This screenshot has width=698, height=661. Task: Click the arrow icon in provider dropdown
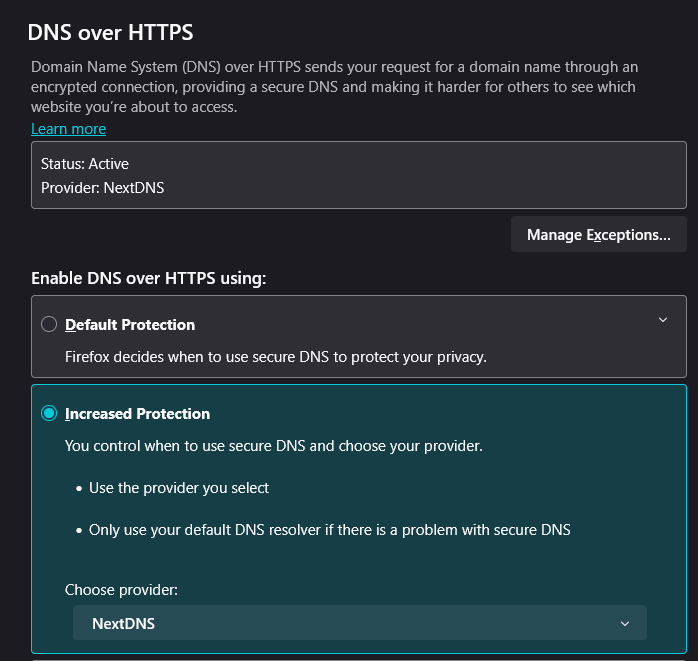pyautogui.click(x=625, y=624)
